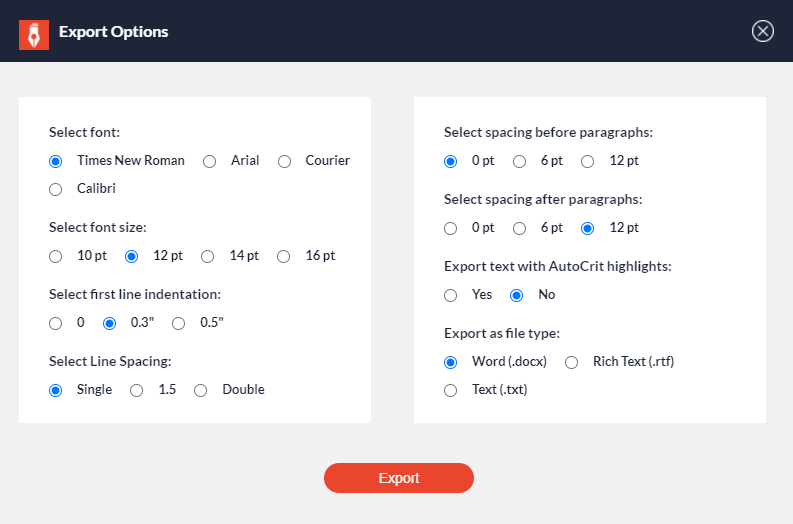Viewport: 793px width, 524px height.
Task: Click the red Export button
Action: click(x=399, y=478)
